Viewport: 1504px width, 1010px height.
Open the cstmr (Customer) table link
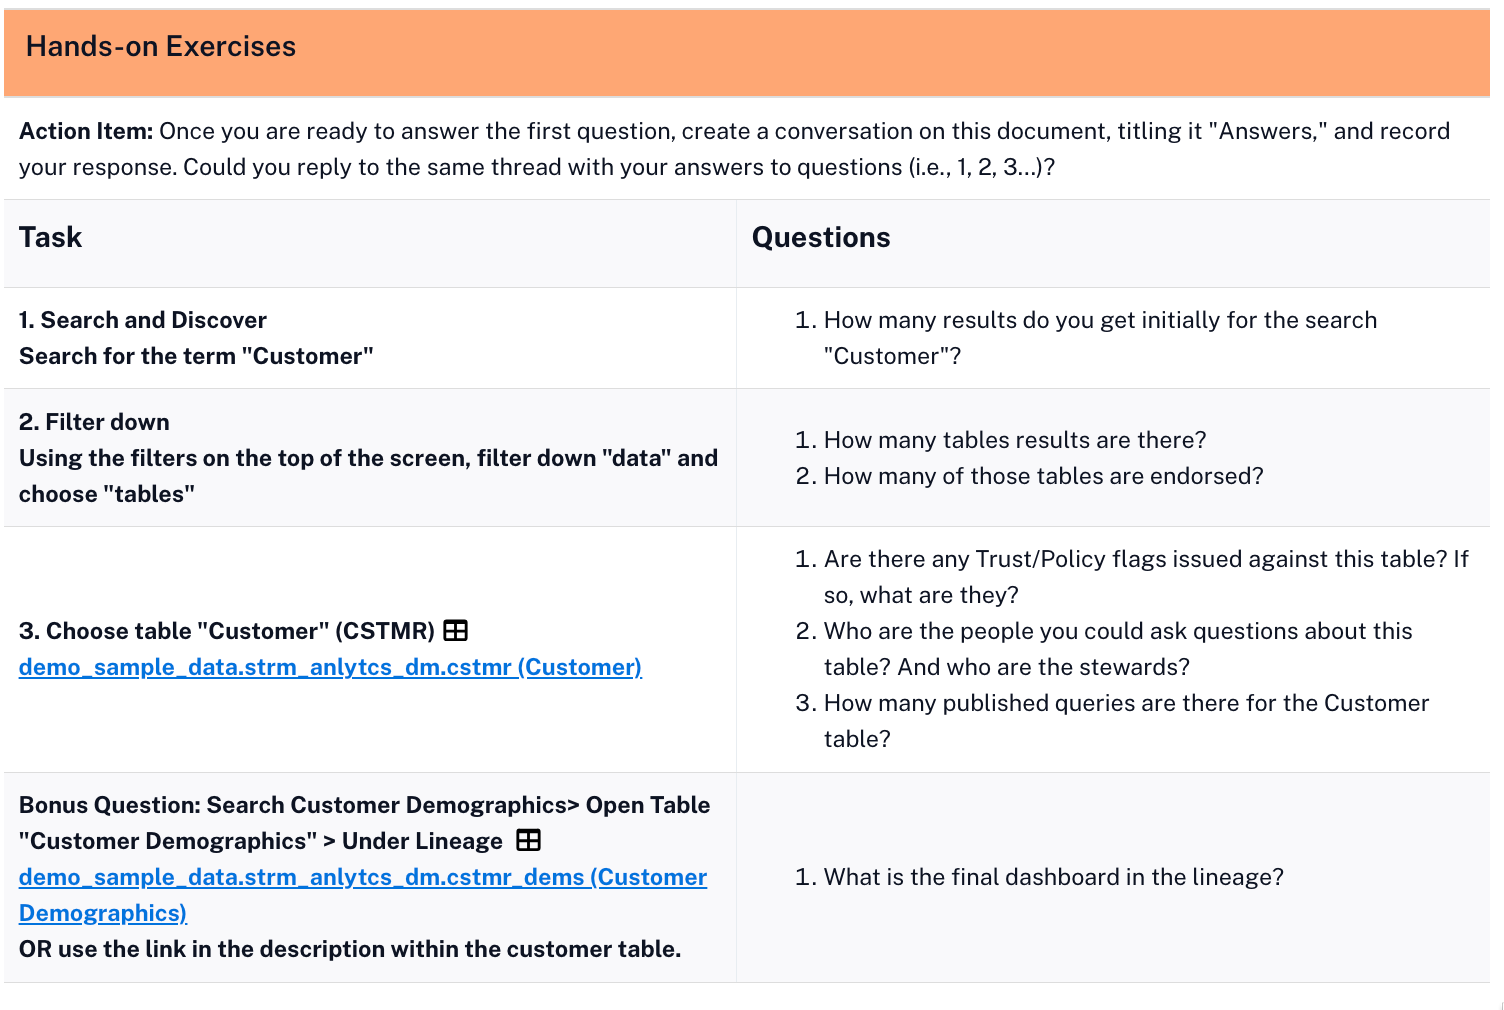(x=330, y=667)
